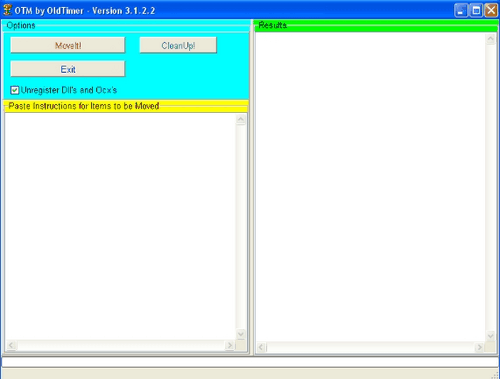
Task: Close the OTM window
Action: point(491,10)
